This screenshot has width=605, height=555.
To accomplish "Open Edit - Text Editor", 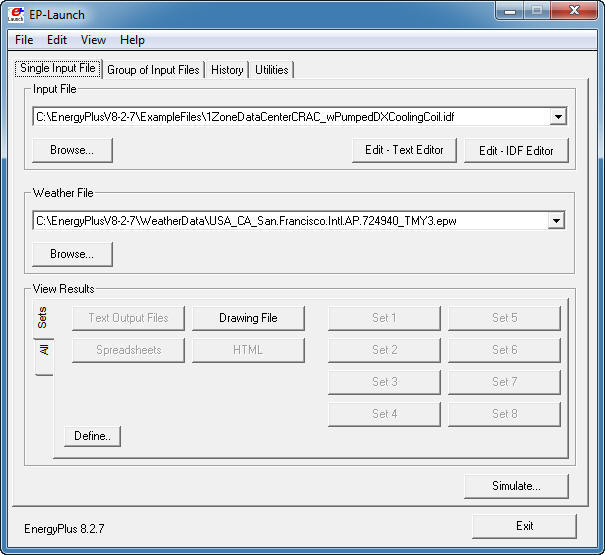I will 404,150.
